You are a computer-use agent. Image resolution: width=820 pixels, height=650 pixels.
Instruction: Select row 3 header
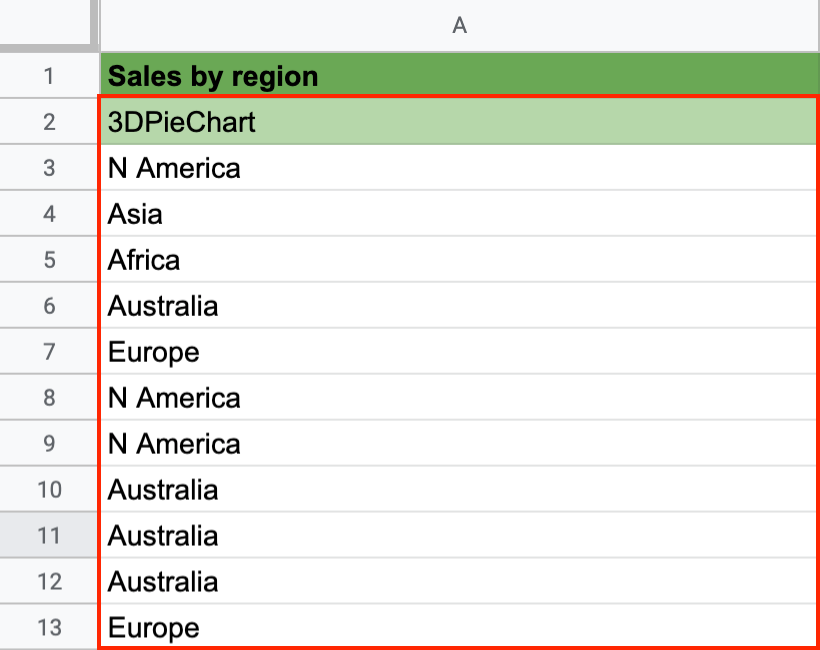coord(49,168)
